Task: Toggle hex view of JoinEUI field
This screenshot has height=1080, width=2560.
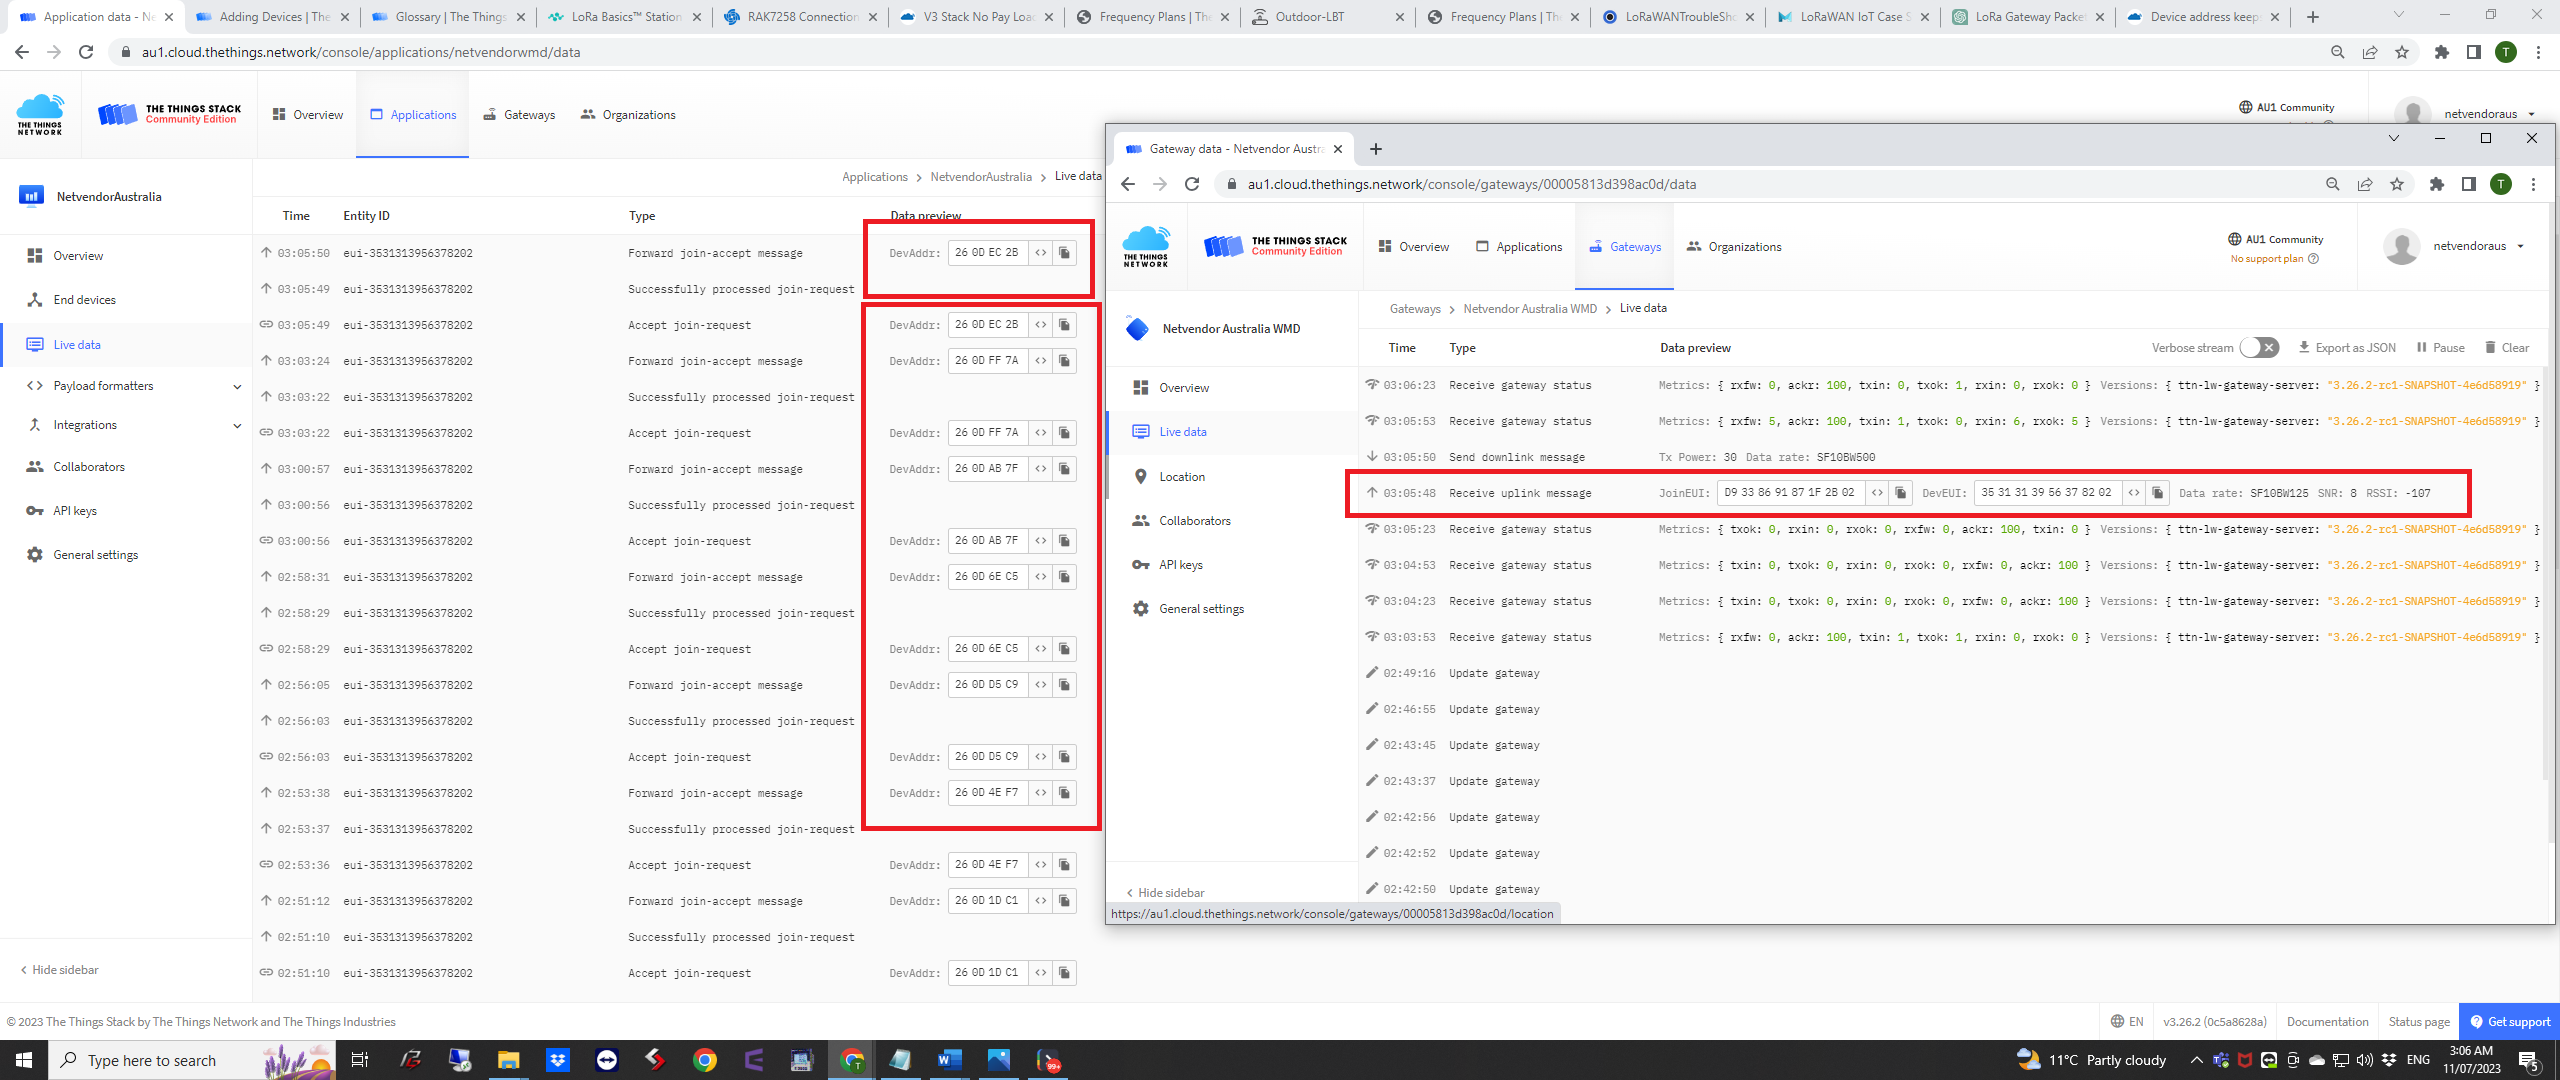Action: click(x=1877, y=493)
